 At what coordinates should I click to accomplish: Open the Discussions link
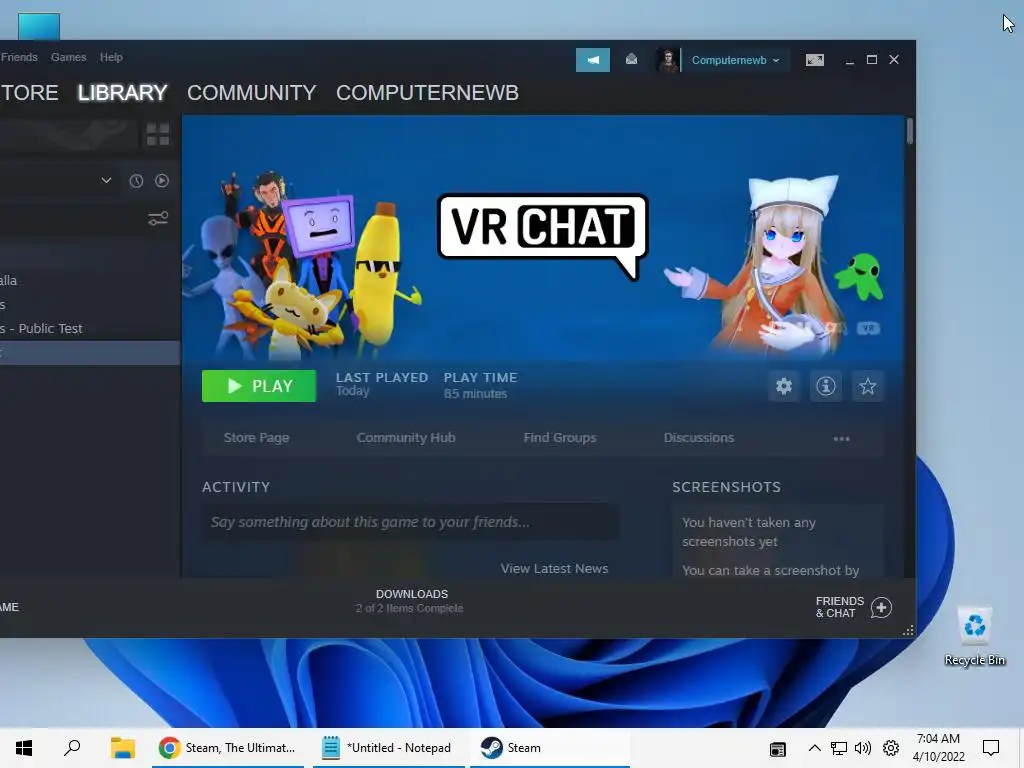pyautogui.click(x=699, y=438)
